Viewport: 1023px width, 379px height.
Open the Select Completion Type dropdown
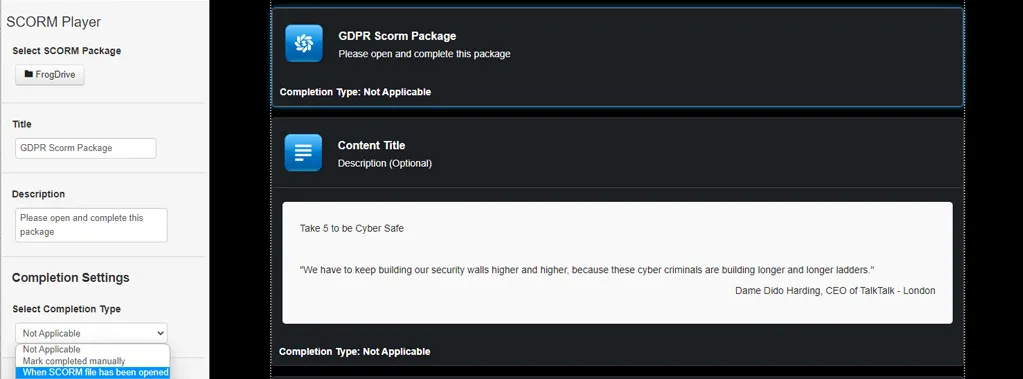point(91,333)
